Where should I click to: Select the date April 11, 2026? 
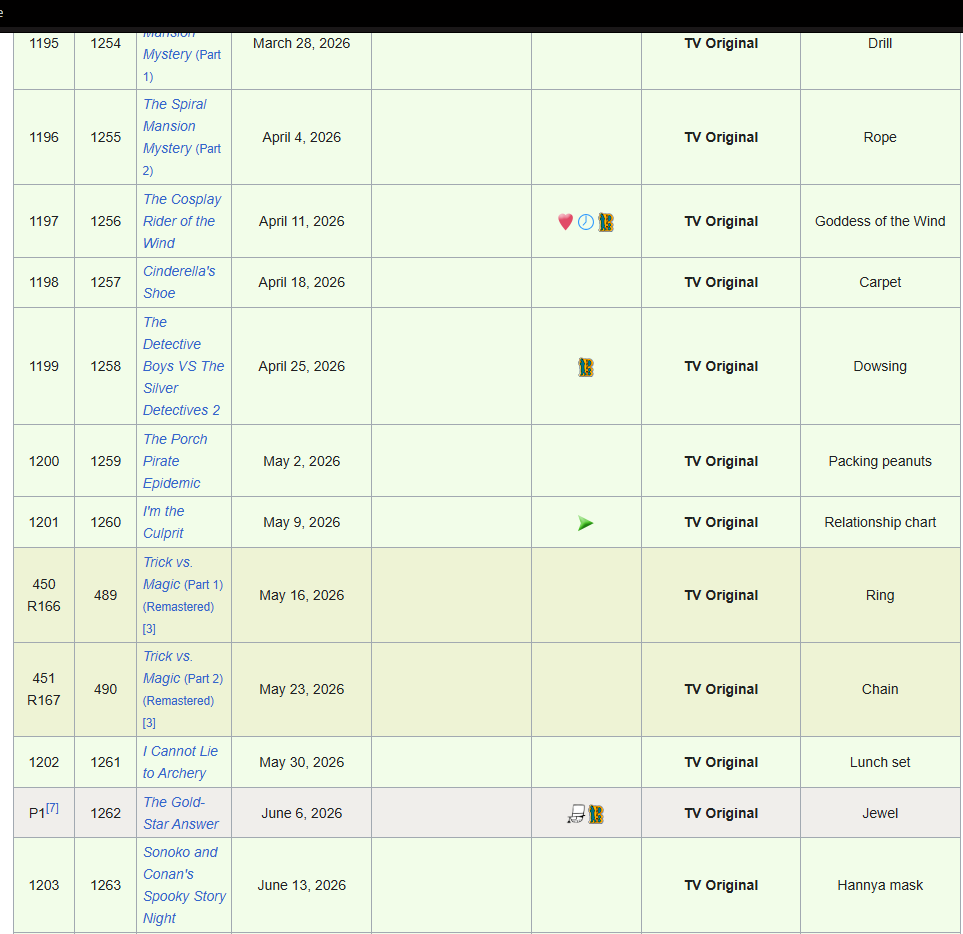point(302,221)
